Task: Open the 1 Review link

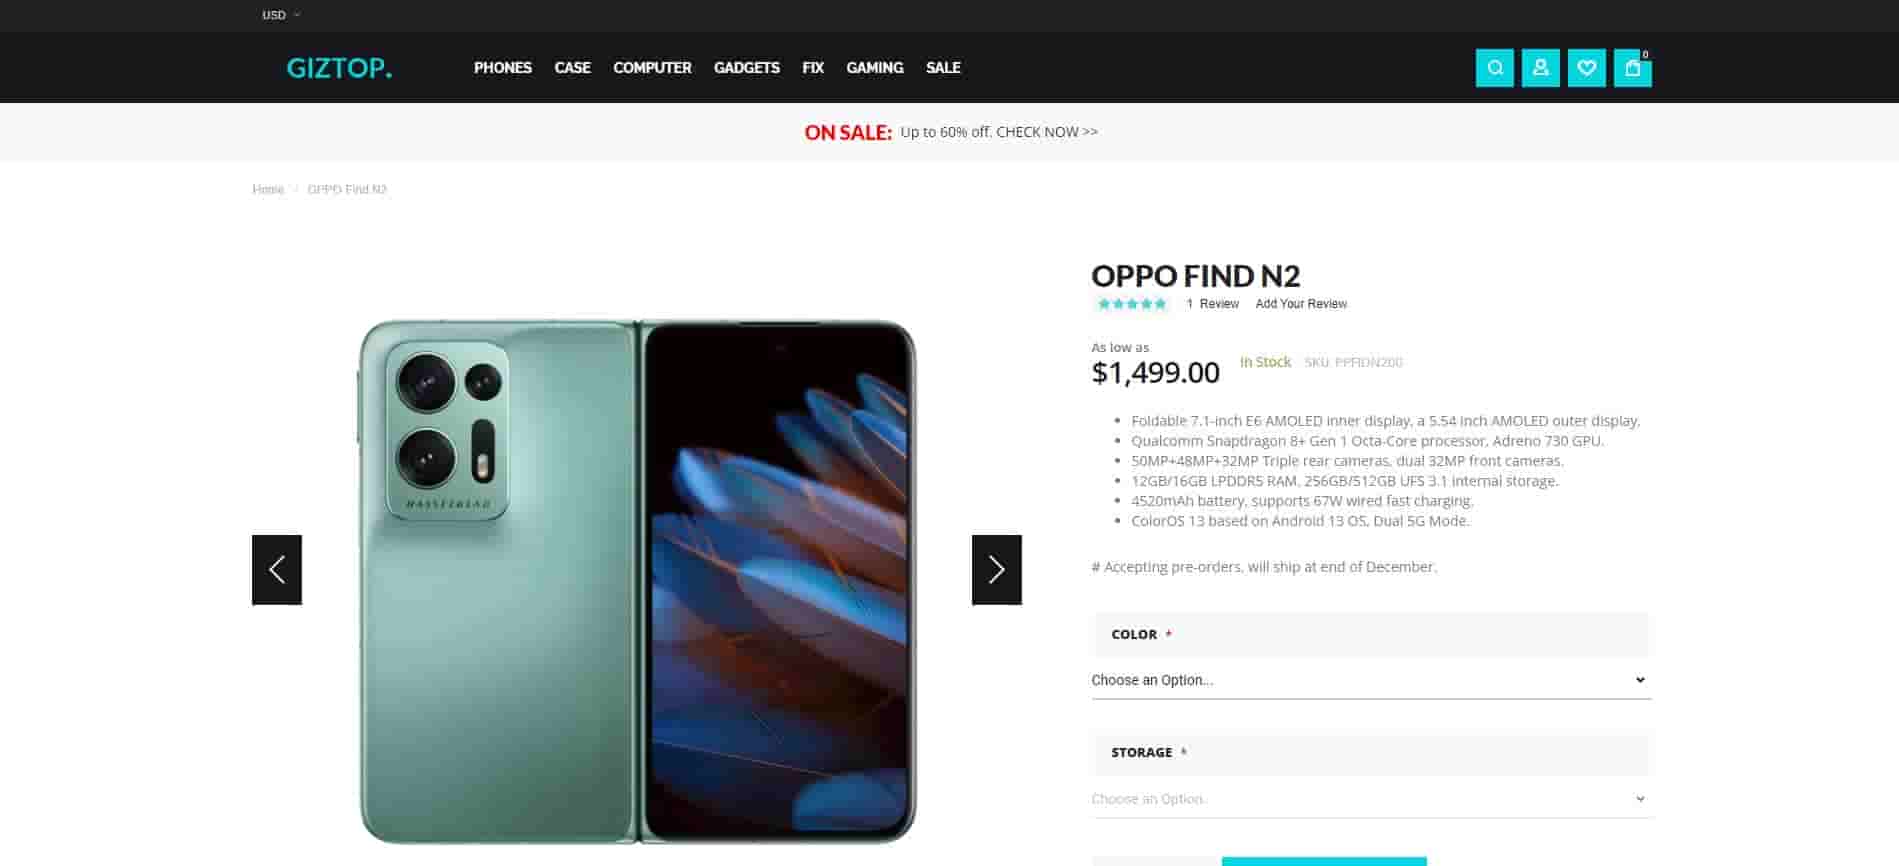Action: 1213,304
